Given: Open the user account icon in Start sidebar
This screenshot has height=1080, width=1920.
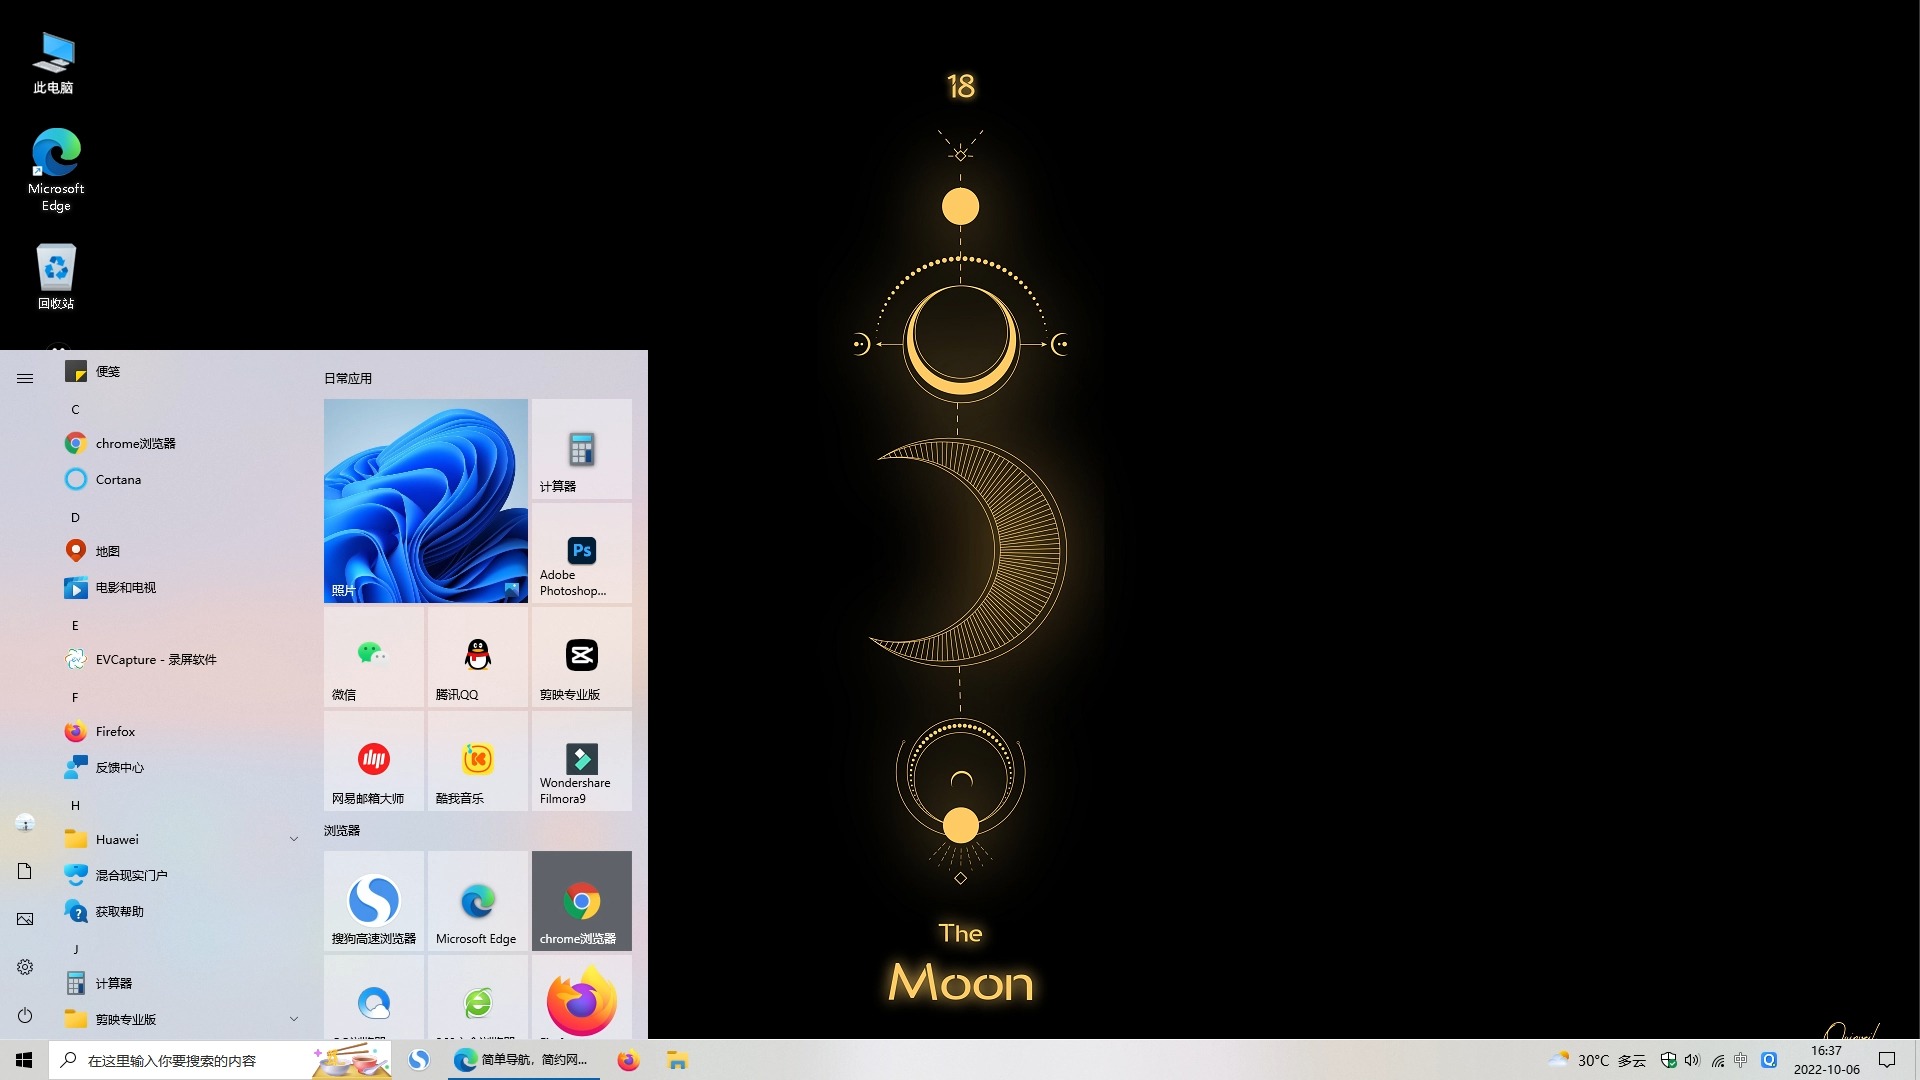Looking at the screenshot, I should coord(25,823).
